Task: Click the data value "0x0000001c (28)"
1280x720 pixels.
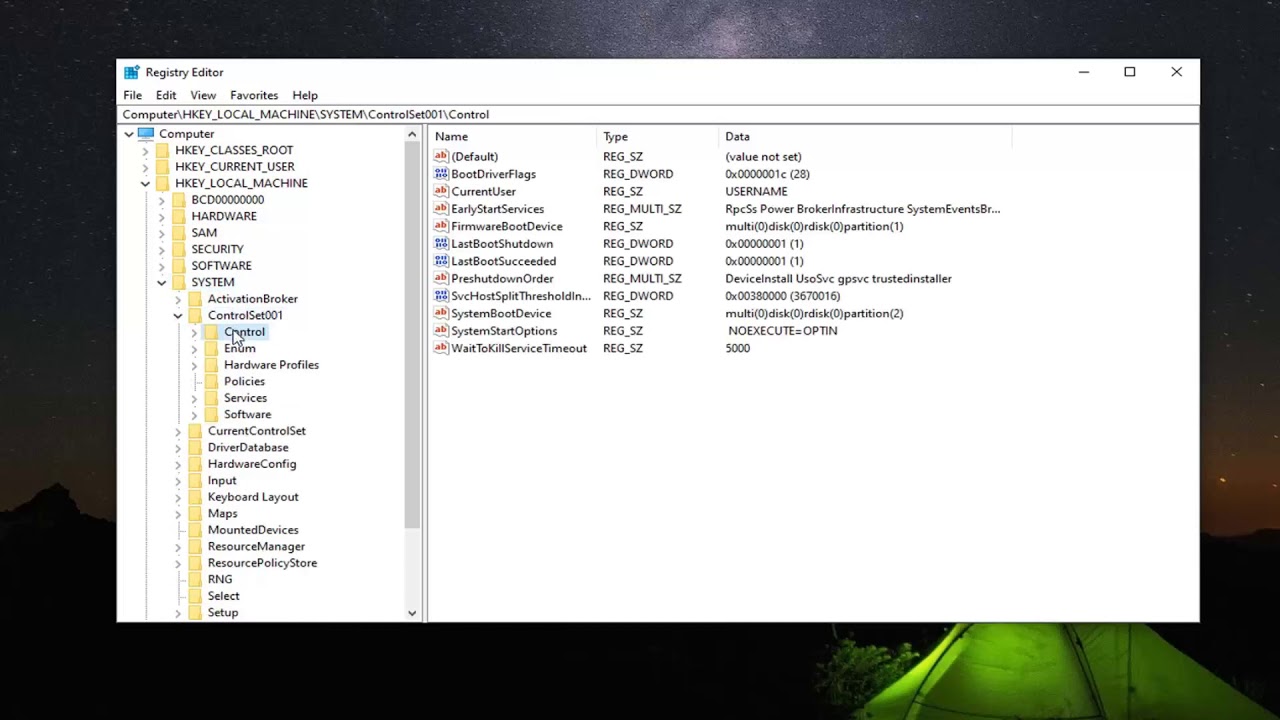Action: click(767, 174)
